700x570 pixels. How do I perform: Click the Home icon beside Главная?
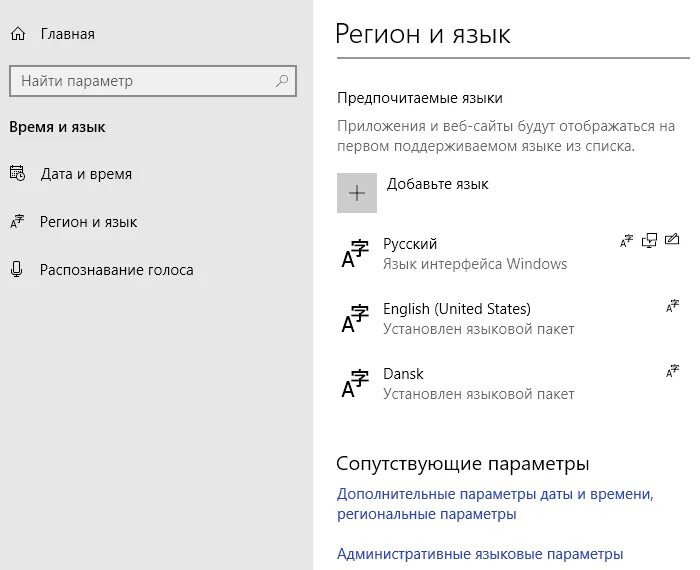18,34
